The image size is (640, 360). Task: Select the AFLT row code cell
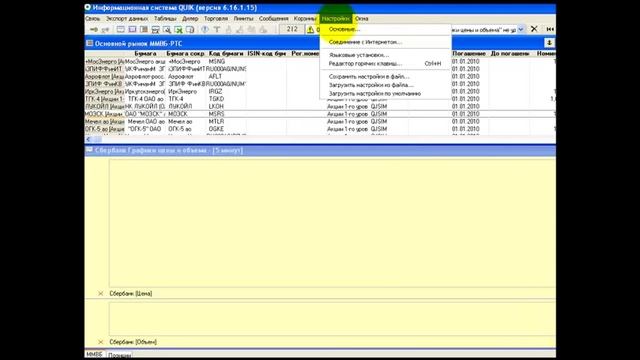[216, 76]
